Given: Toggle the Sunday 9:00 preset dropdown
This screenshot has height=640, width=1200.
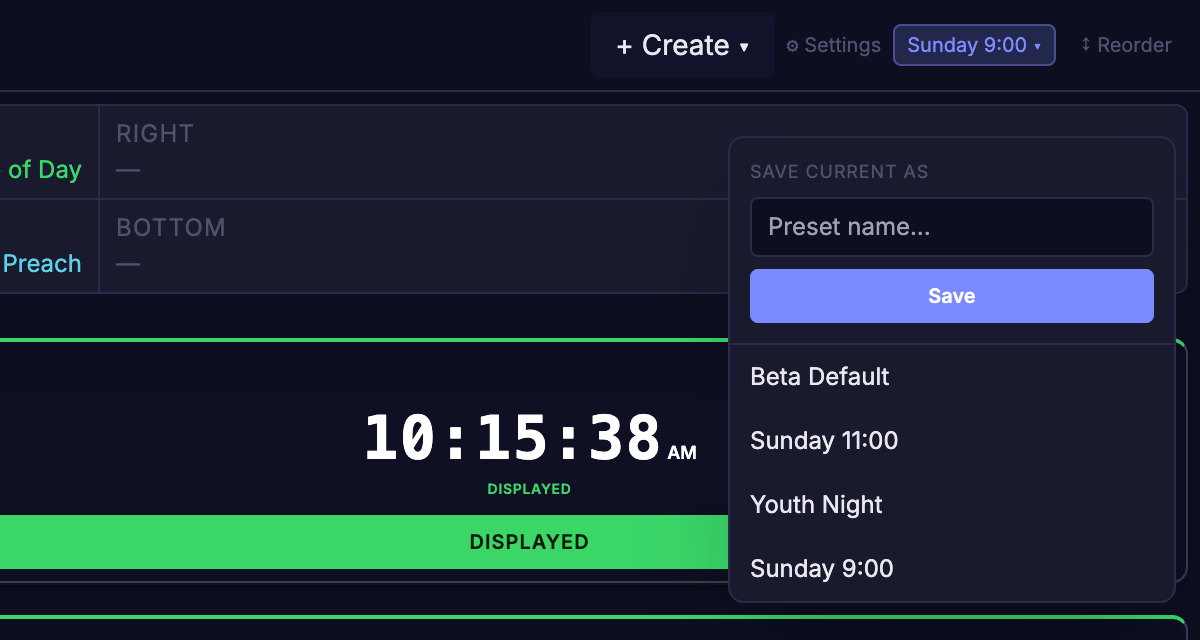Looking at the screenshot, I should point(974,45).
